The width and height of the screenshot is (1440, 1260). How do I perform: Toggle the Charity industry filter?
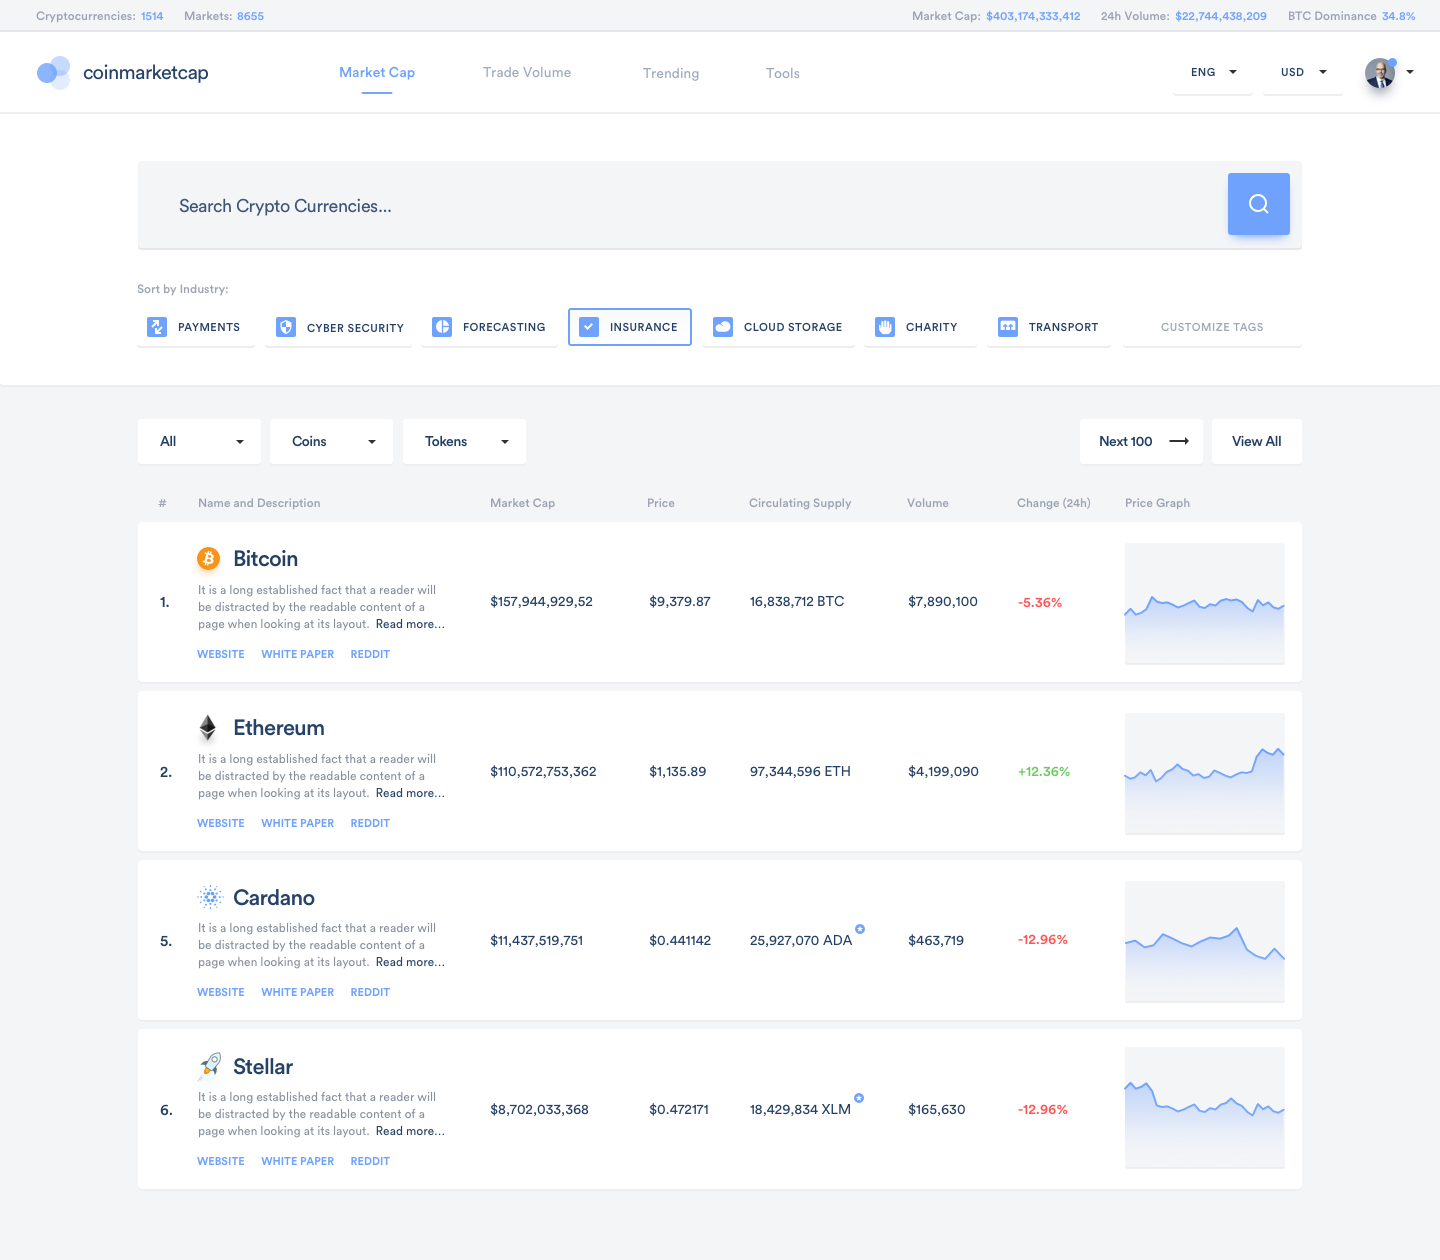[x=920, y=327]
